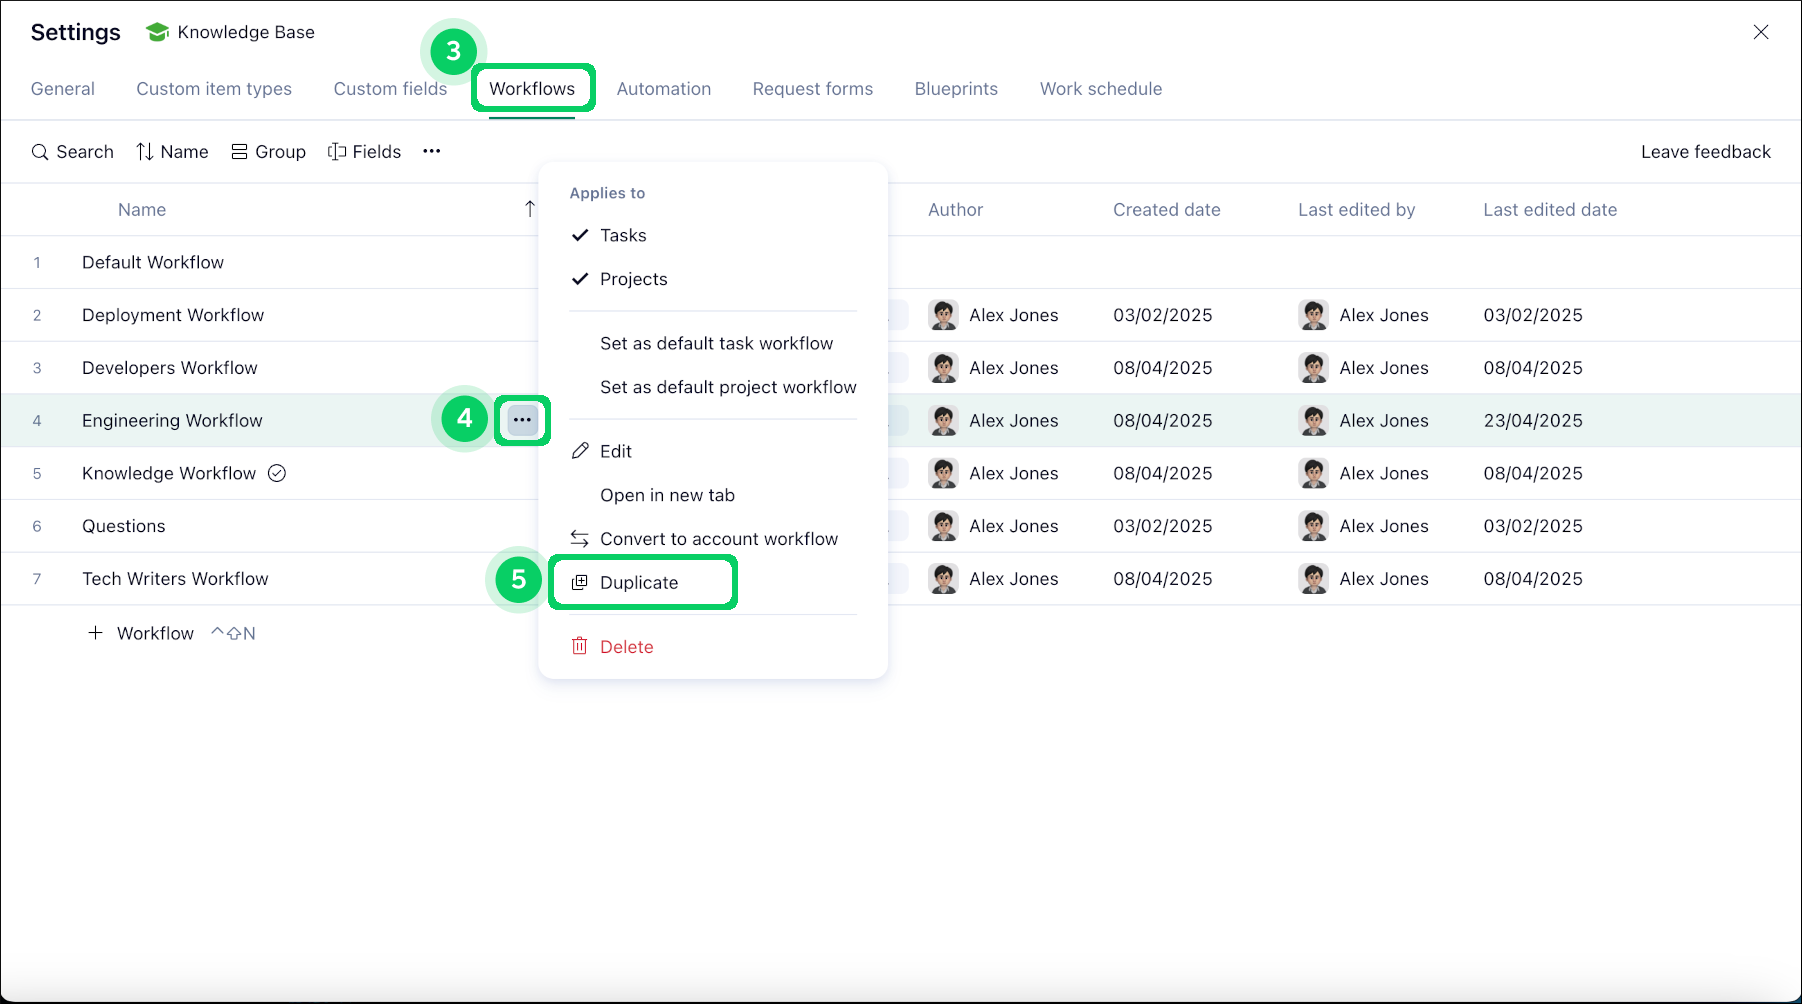Image resolution: width=1802 pixels, height=1004 pixels.
Task: Uncheck Tasks under Applies to
Action: (580, 235)
